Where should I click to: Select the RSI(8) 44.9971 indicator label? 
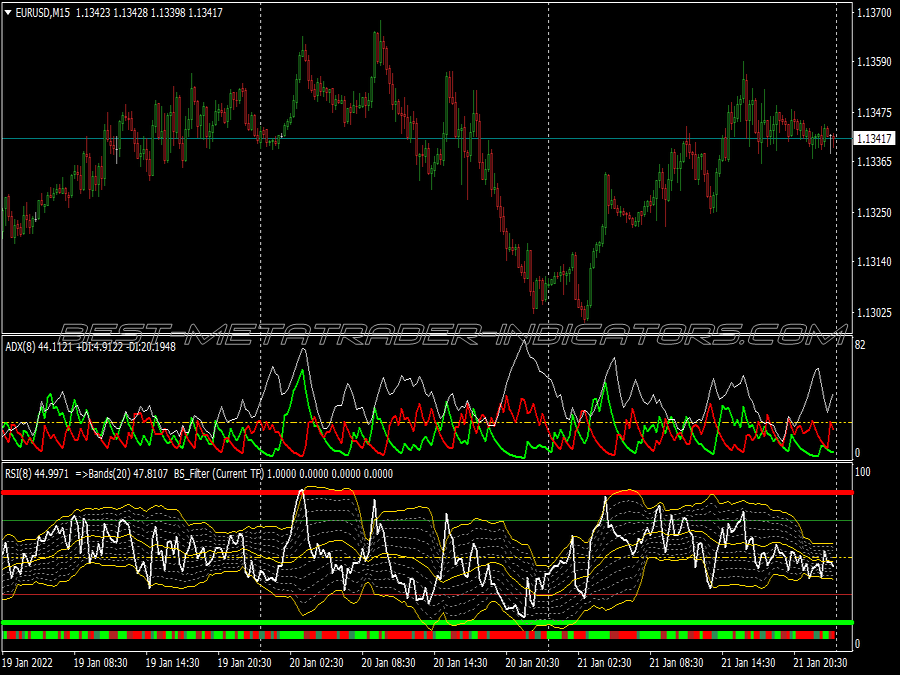[x=37, y=474]
